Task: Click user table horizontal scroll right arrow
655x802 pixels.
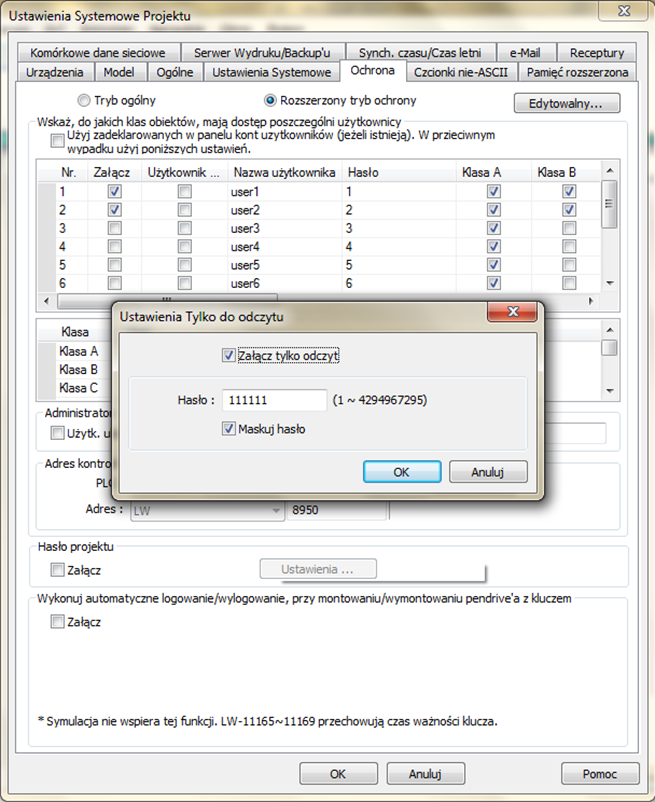Action: [x=591, y=301]
